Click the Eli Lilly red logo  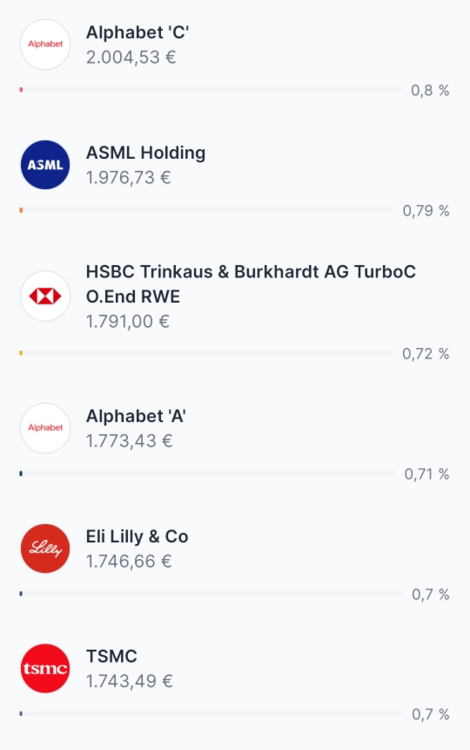pos(45,548)
